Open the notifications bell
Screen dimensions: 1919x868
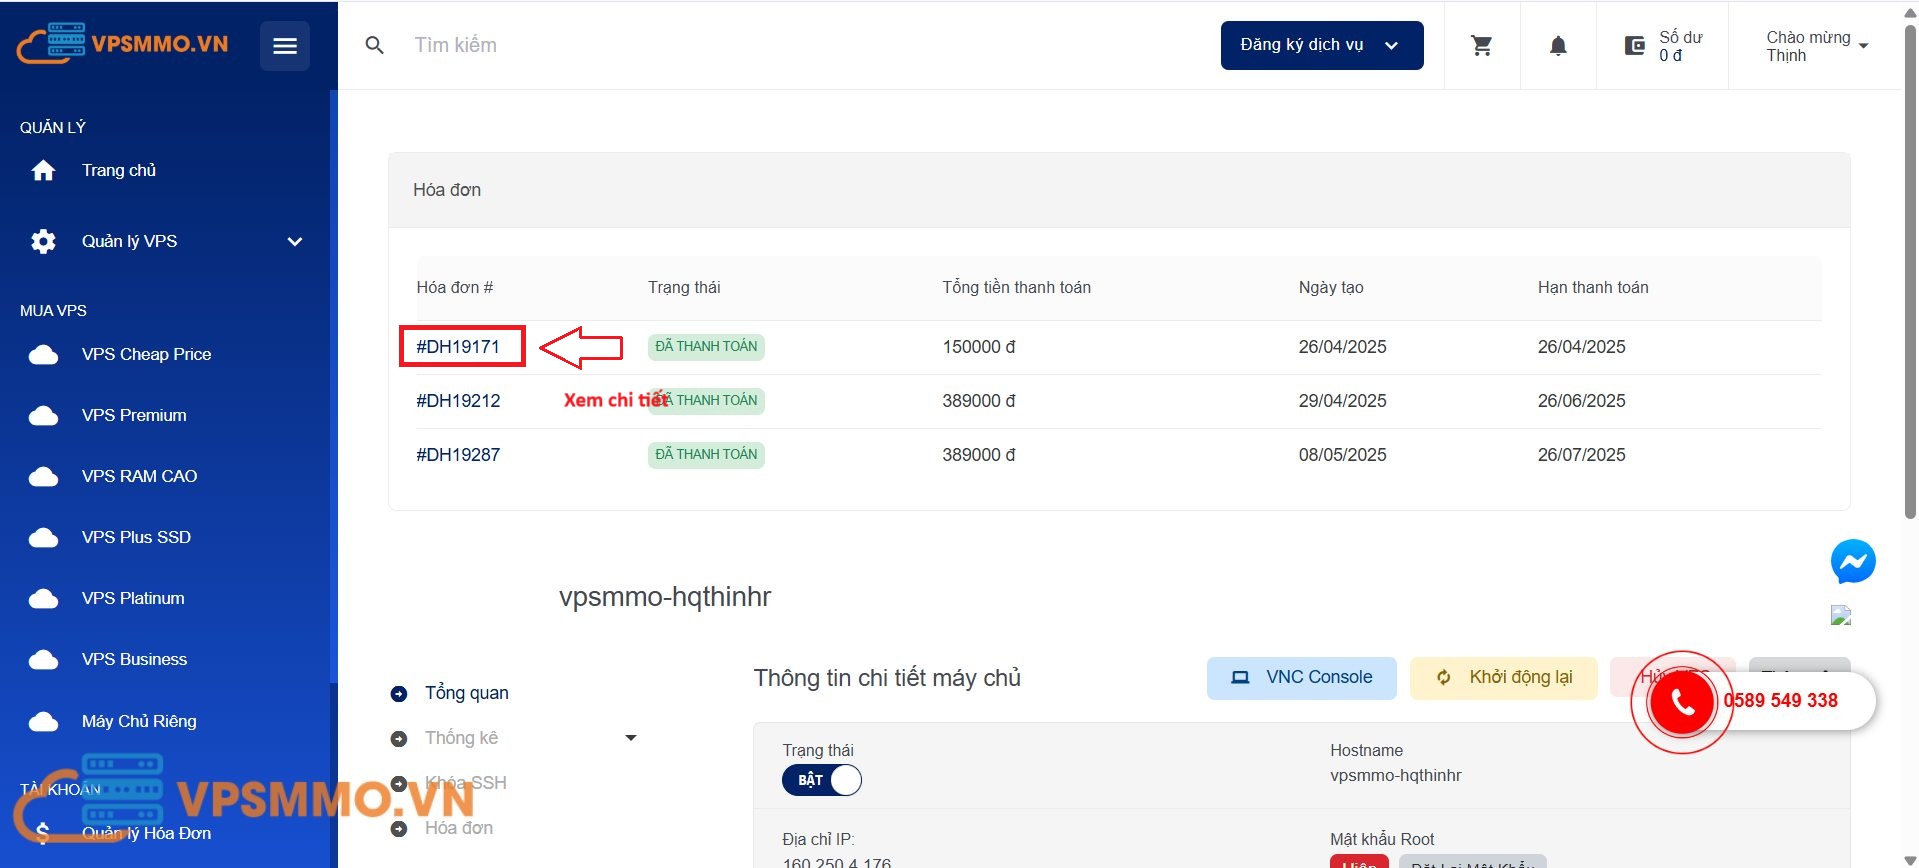click(1557, 46)
